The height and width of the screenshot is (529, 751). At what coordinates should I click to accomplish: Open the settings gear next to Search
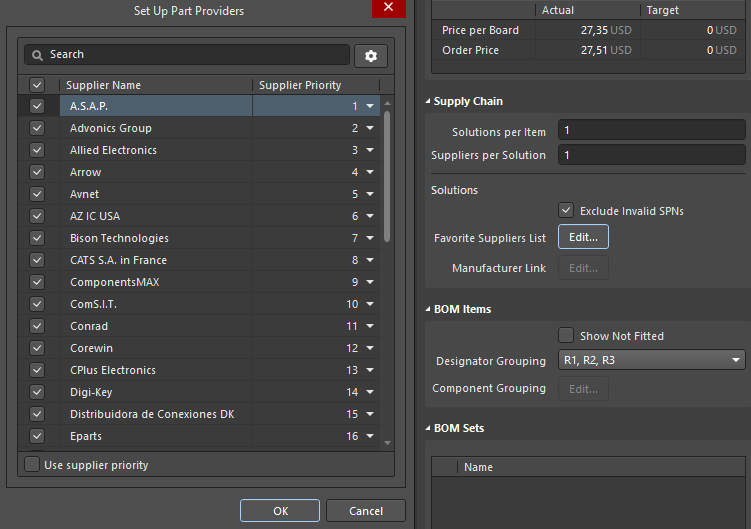pyautogui.click(x=371, y=56)
